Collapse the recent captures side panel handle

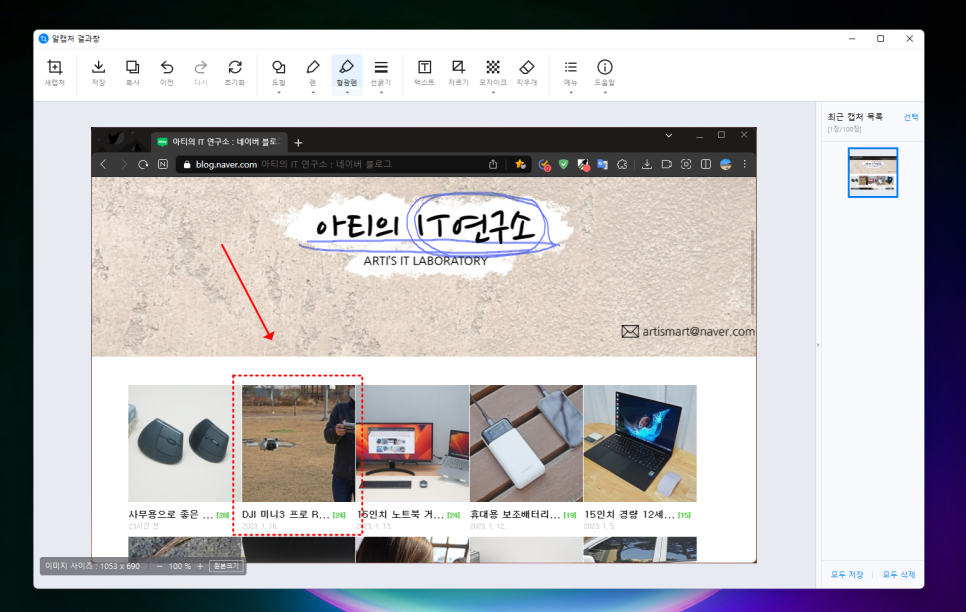(x=818, y=345)
